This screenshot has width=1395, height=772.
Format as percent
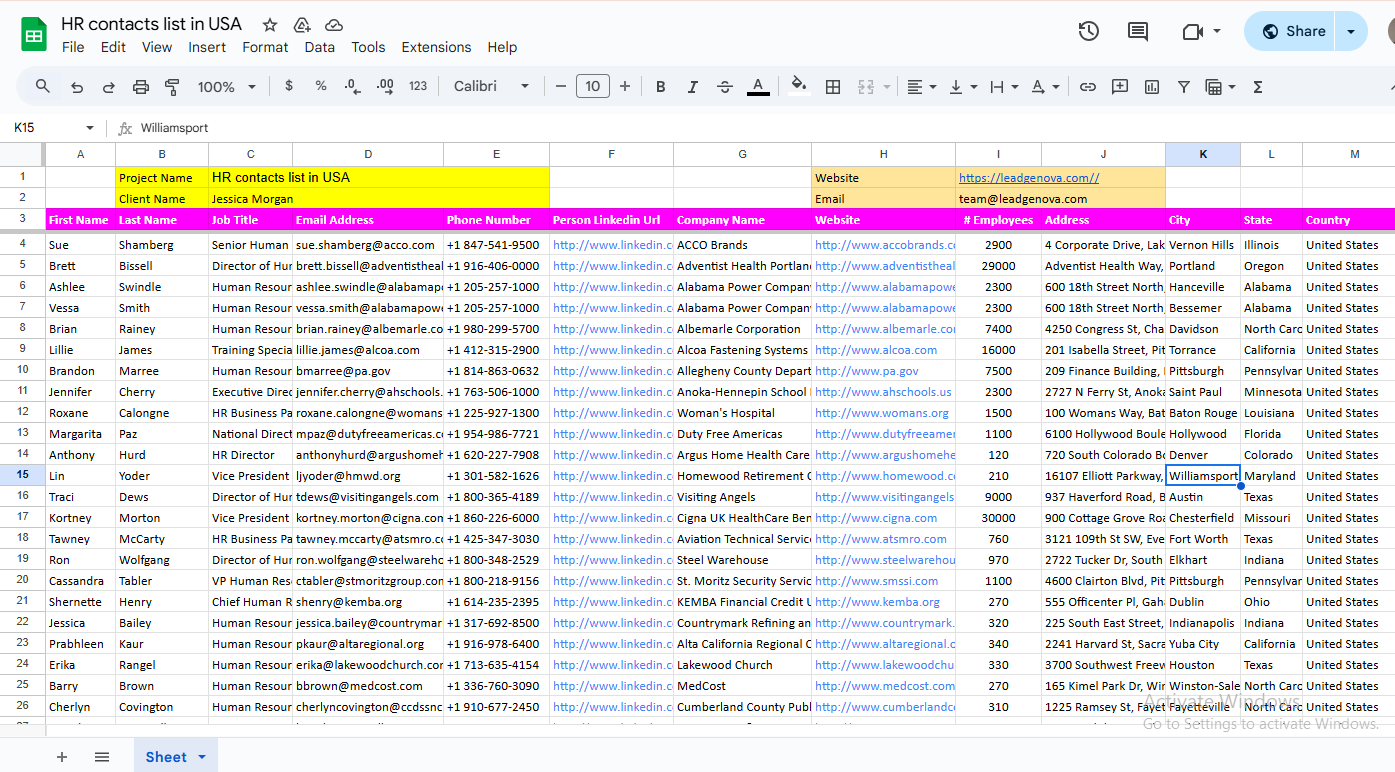pos(321,86)
